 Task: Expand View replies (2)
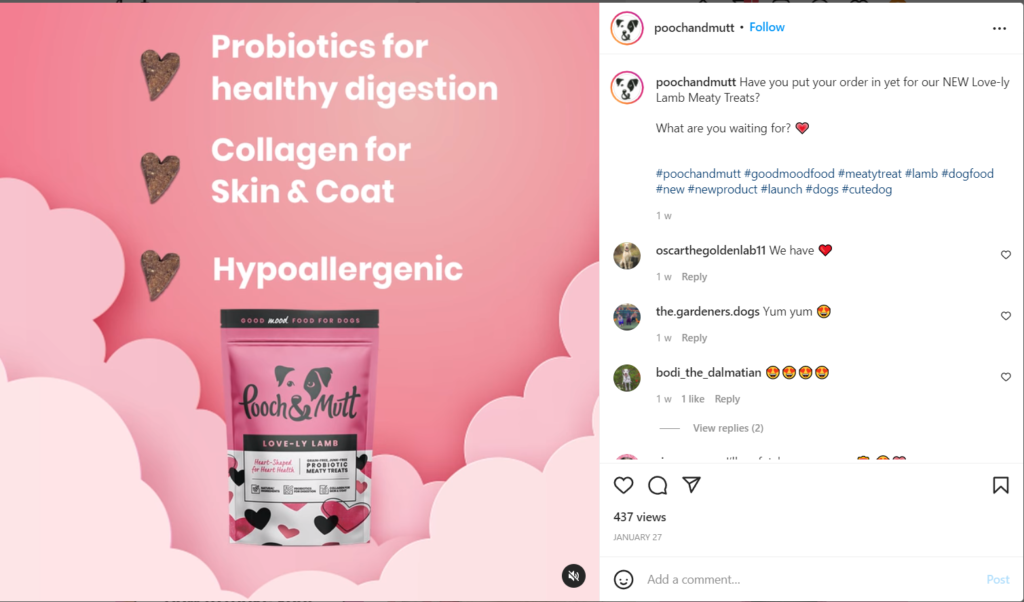click(728, 428)
